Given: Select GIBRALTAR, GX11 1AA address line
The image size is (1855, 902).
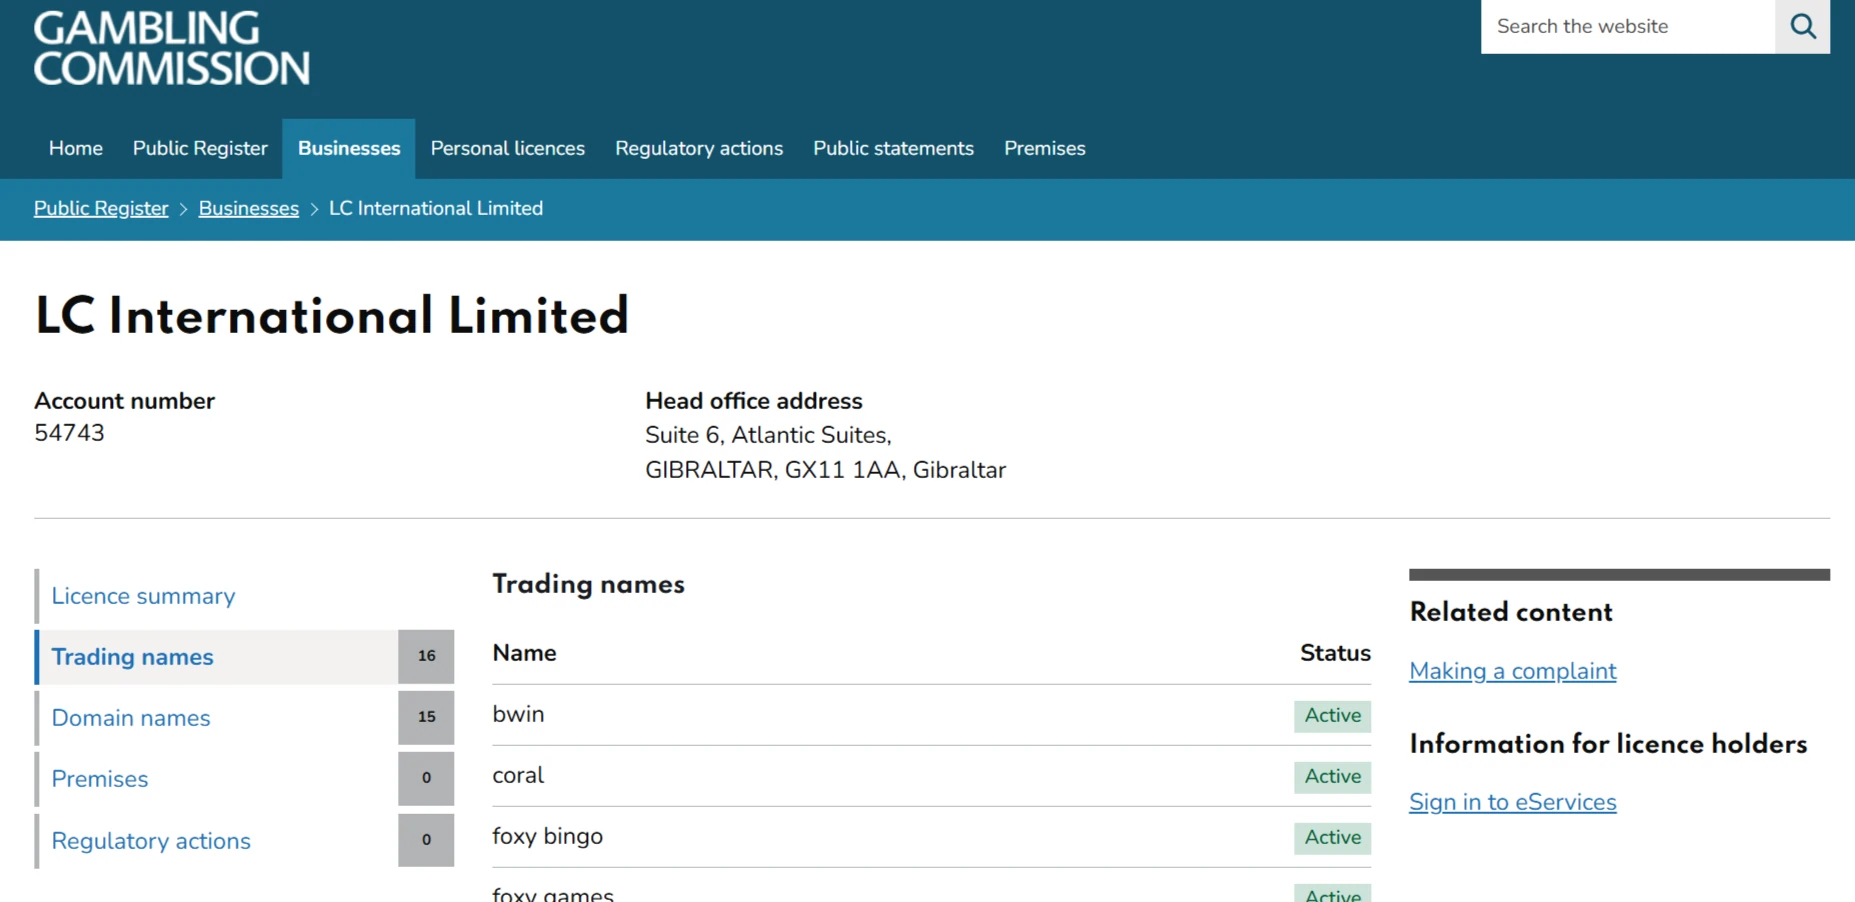Looking at the screenshot, I should tap(825, 470).
